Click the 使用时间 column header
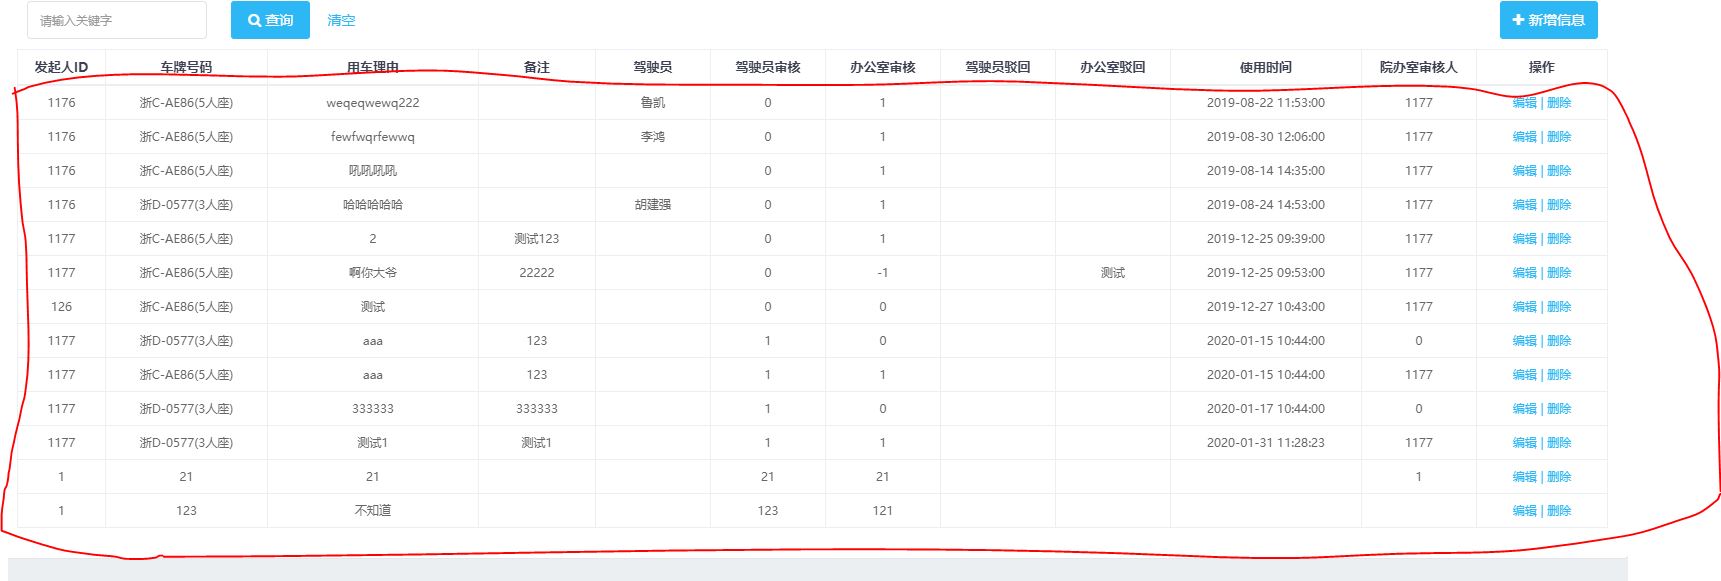 [1265, 67]
